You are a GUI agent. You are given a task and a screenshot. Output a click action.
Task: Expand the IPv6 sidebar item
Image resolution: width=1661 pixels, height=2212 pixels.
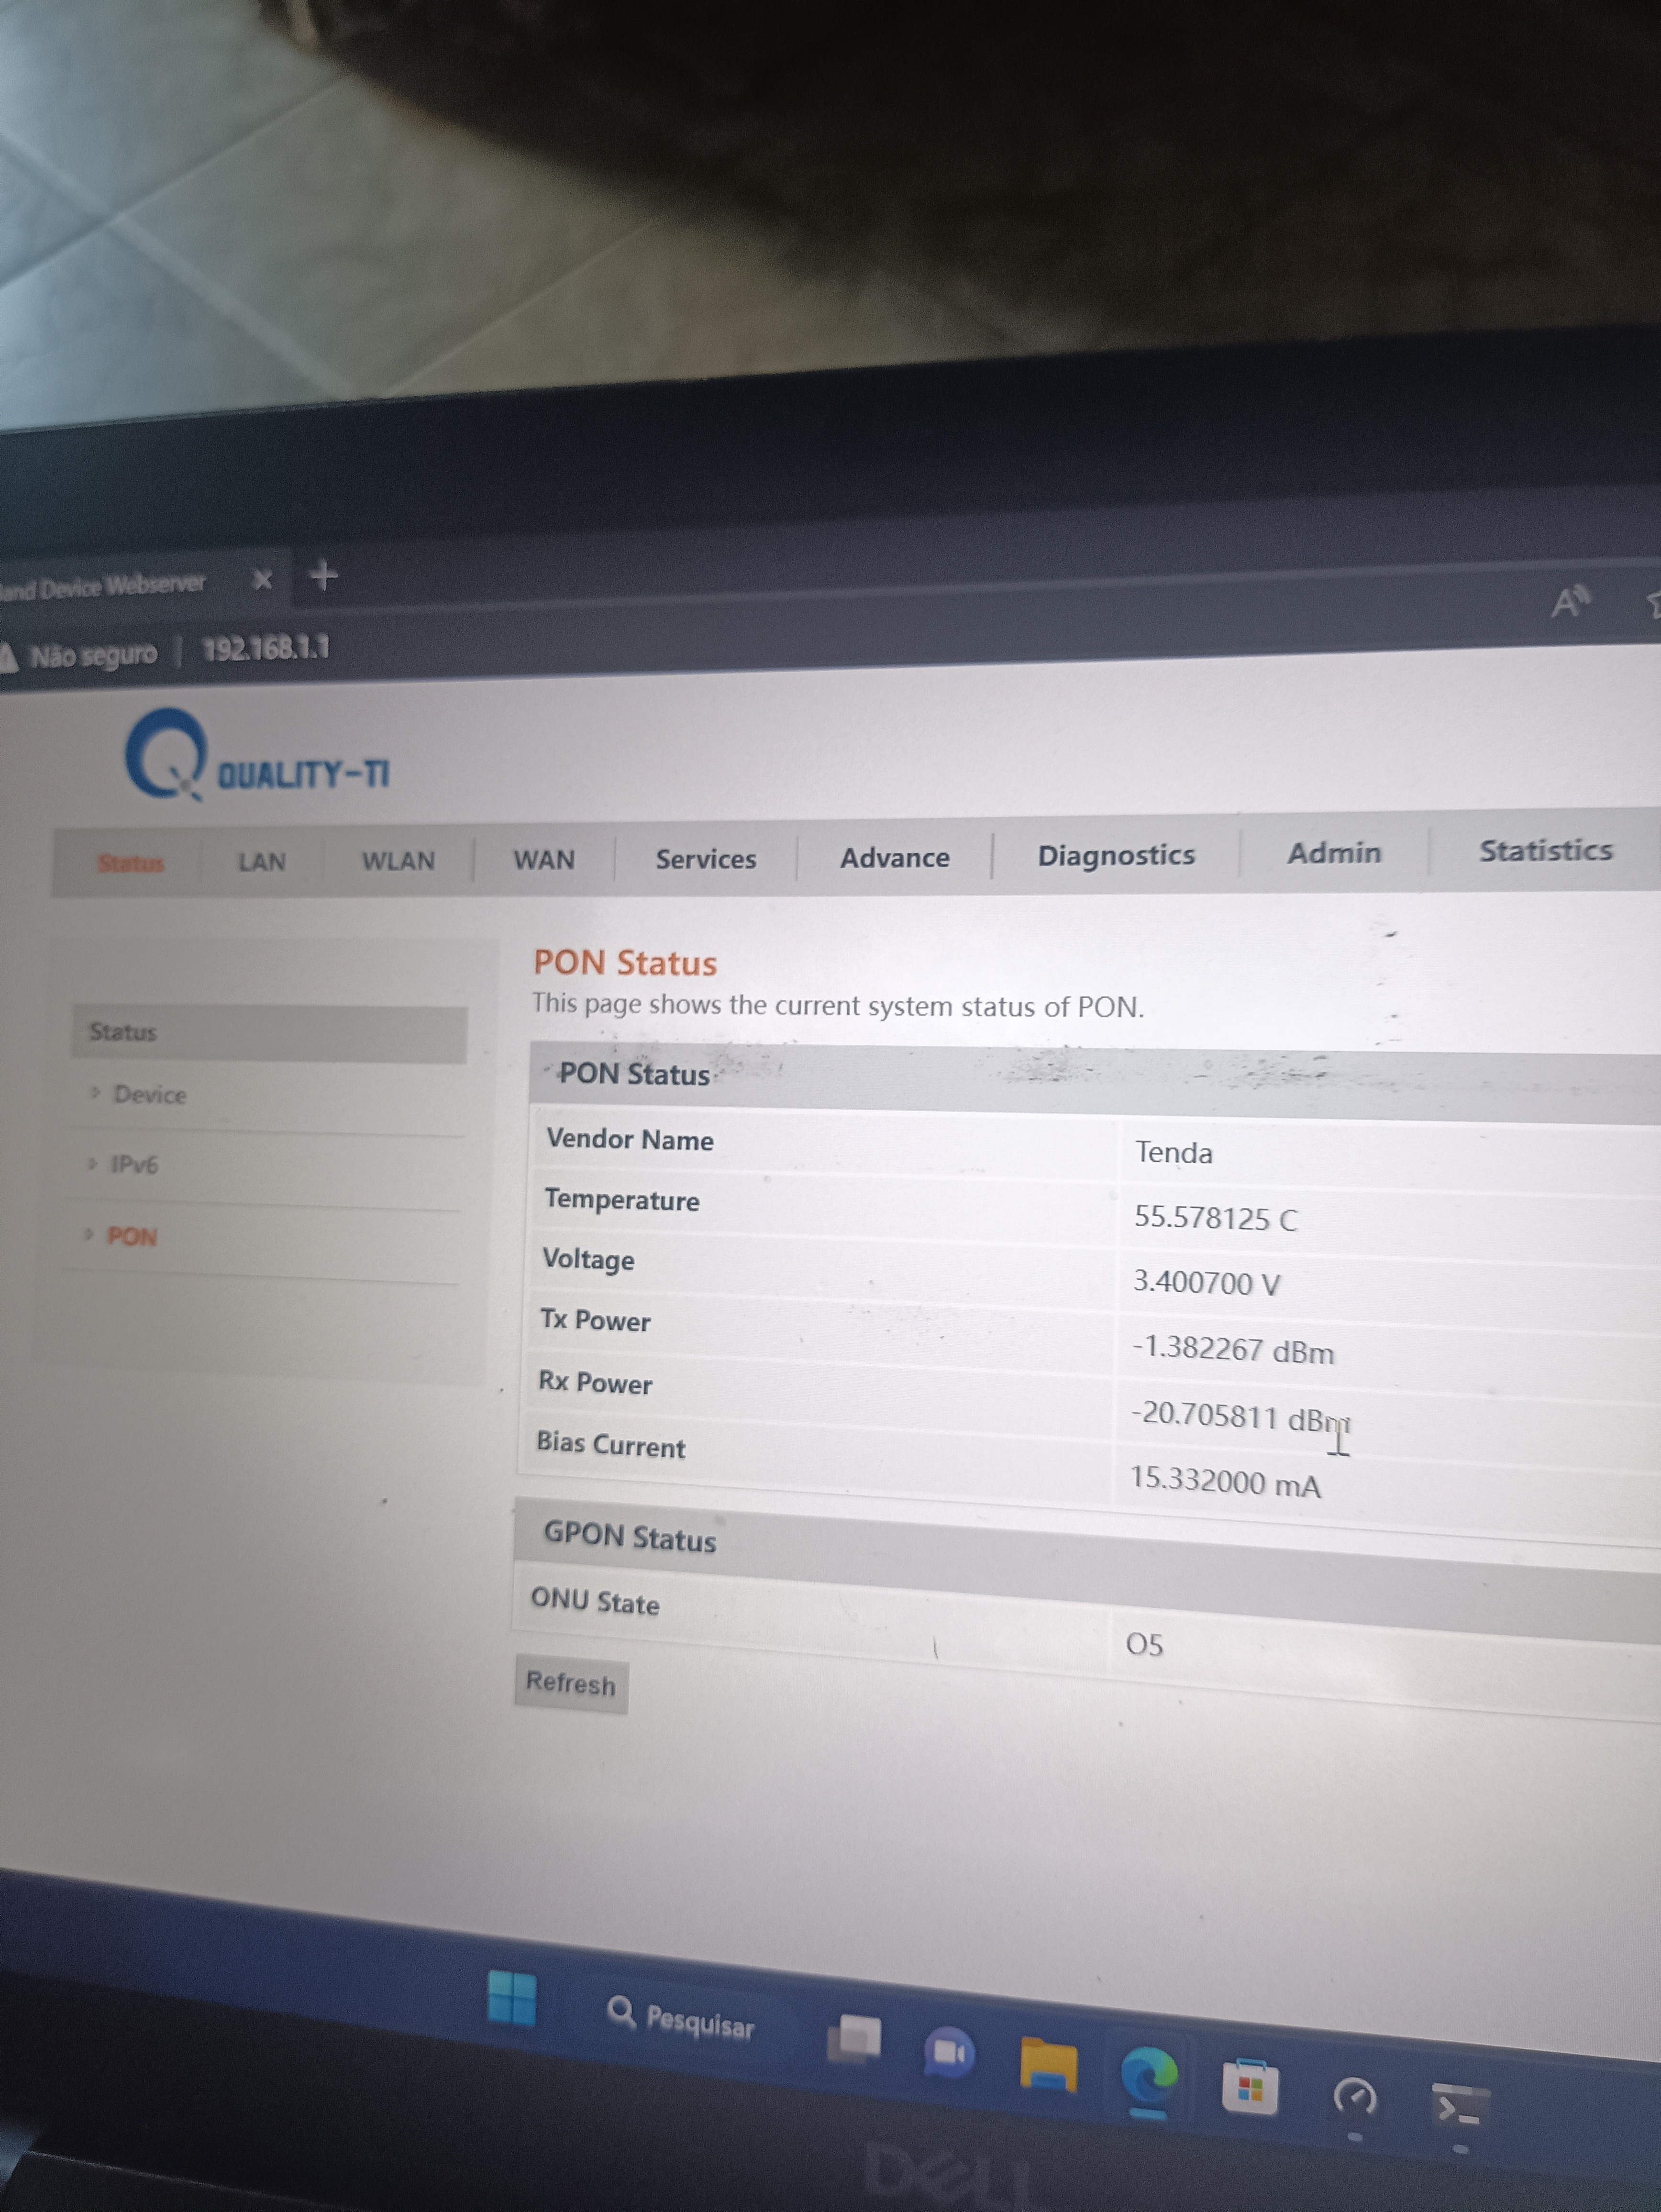pyautogui.click(x=134, y=1164)
